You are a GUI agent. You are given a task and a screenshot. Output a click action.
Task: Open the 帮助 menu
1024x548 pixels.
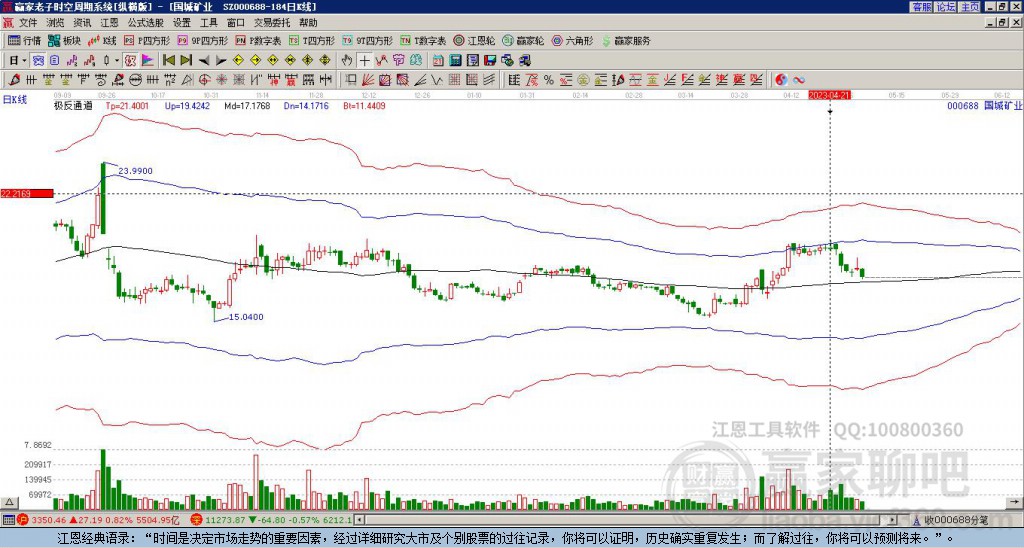coord(308,23)
